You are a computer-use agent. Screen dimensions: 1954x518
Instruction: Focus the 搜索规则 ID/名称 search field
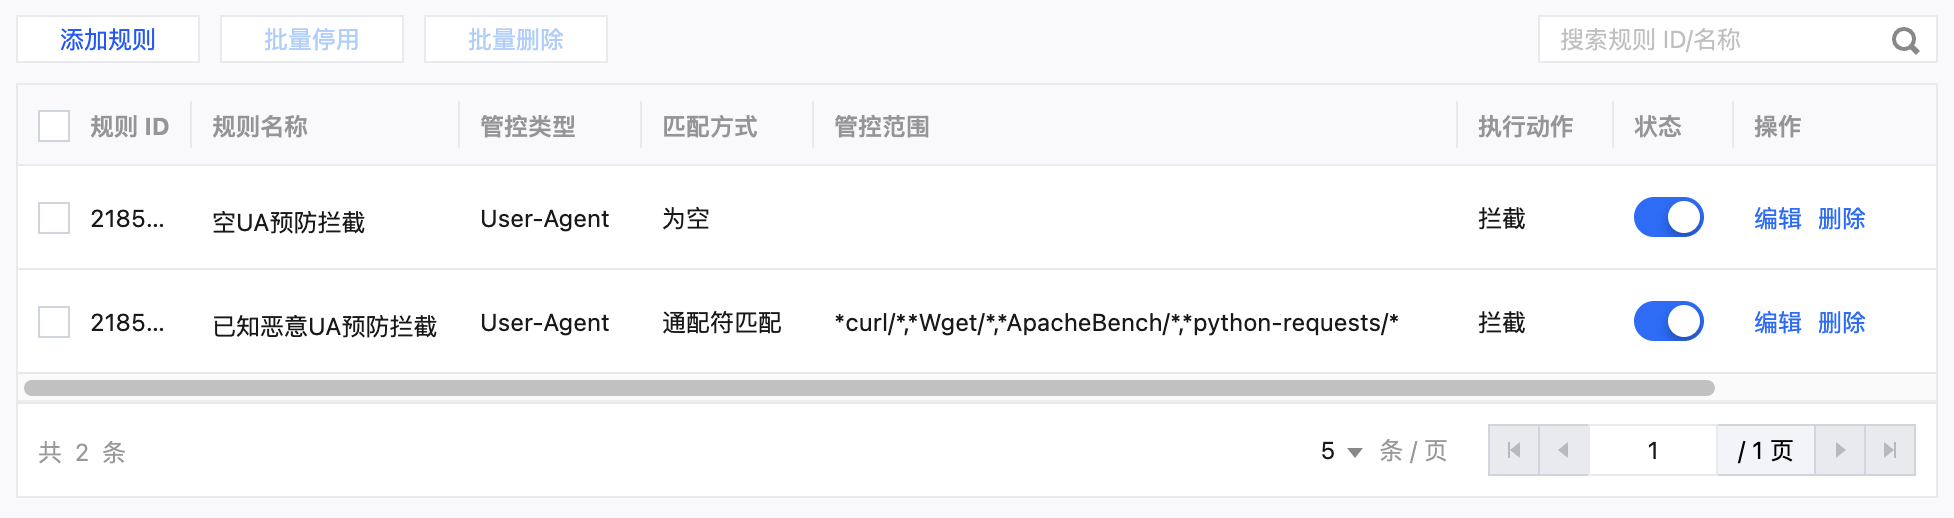(x=1710, y=40)
